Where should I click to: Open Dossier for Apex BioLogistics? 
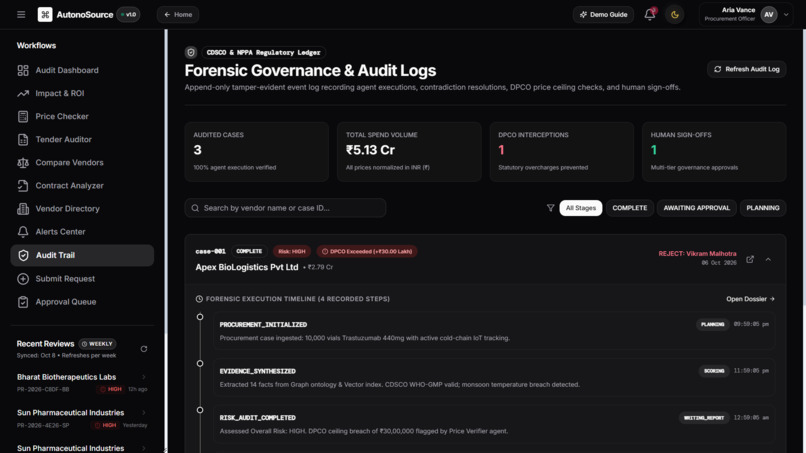[x=750, y=299]
